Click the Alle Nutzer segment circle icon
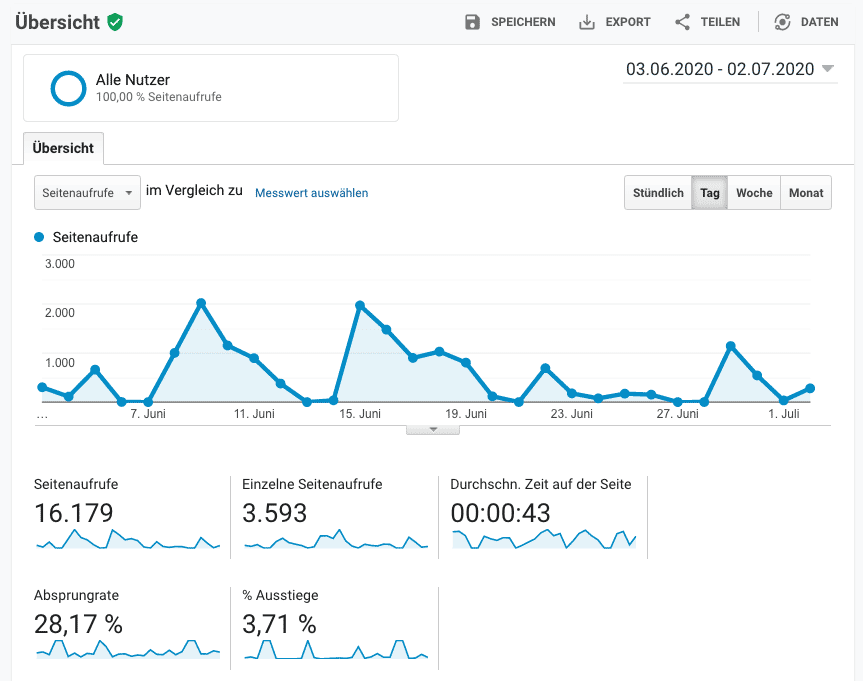The height and width of the screenshot is (681, 863). [x=69, y=88]
